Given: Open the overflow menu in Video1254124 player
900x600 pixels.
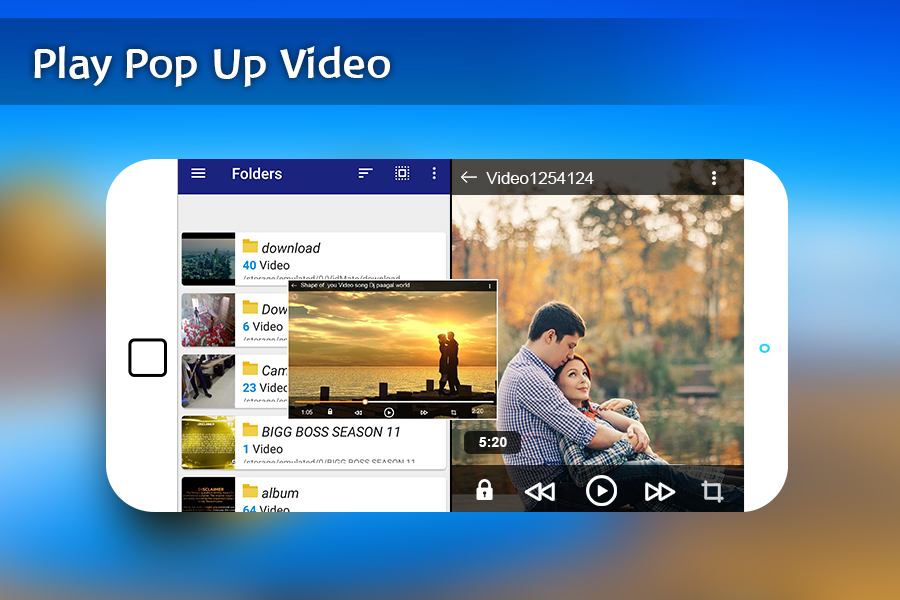Looking at the screenshot, I should pyautogui.click(x=714, y=178).
